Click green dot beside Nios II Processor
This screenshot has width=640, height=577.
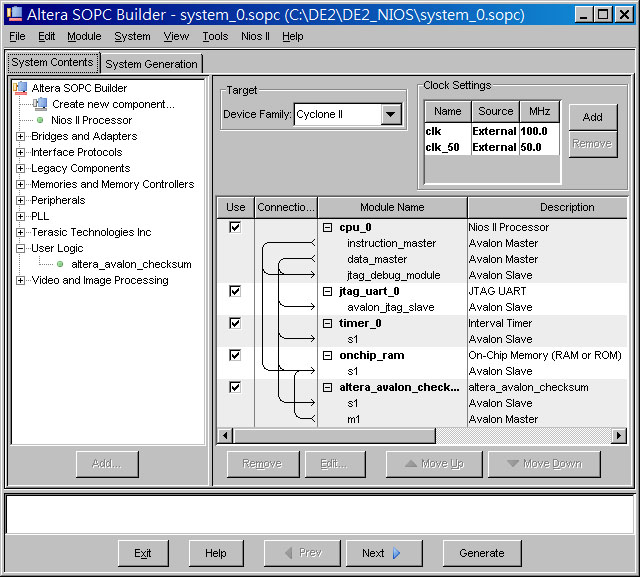pyautogui.click(x=40, y=120)
